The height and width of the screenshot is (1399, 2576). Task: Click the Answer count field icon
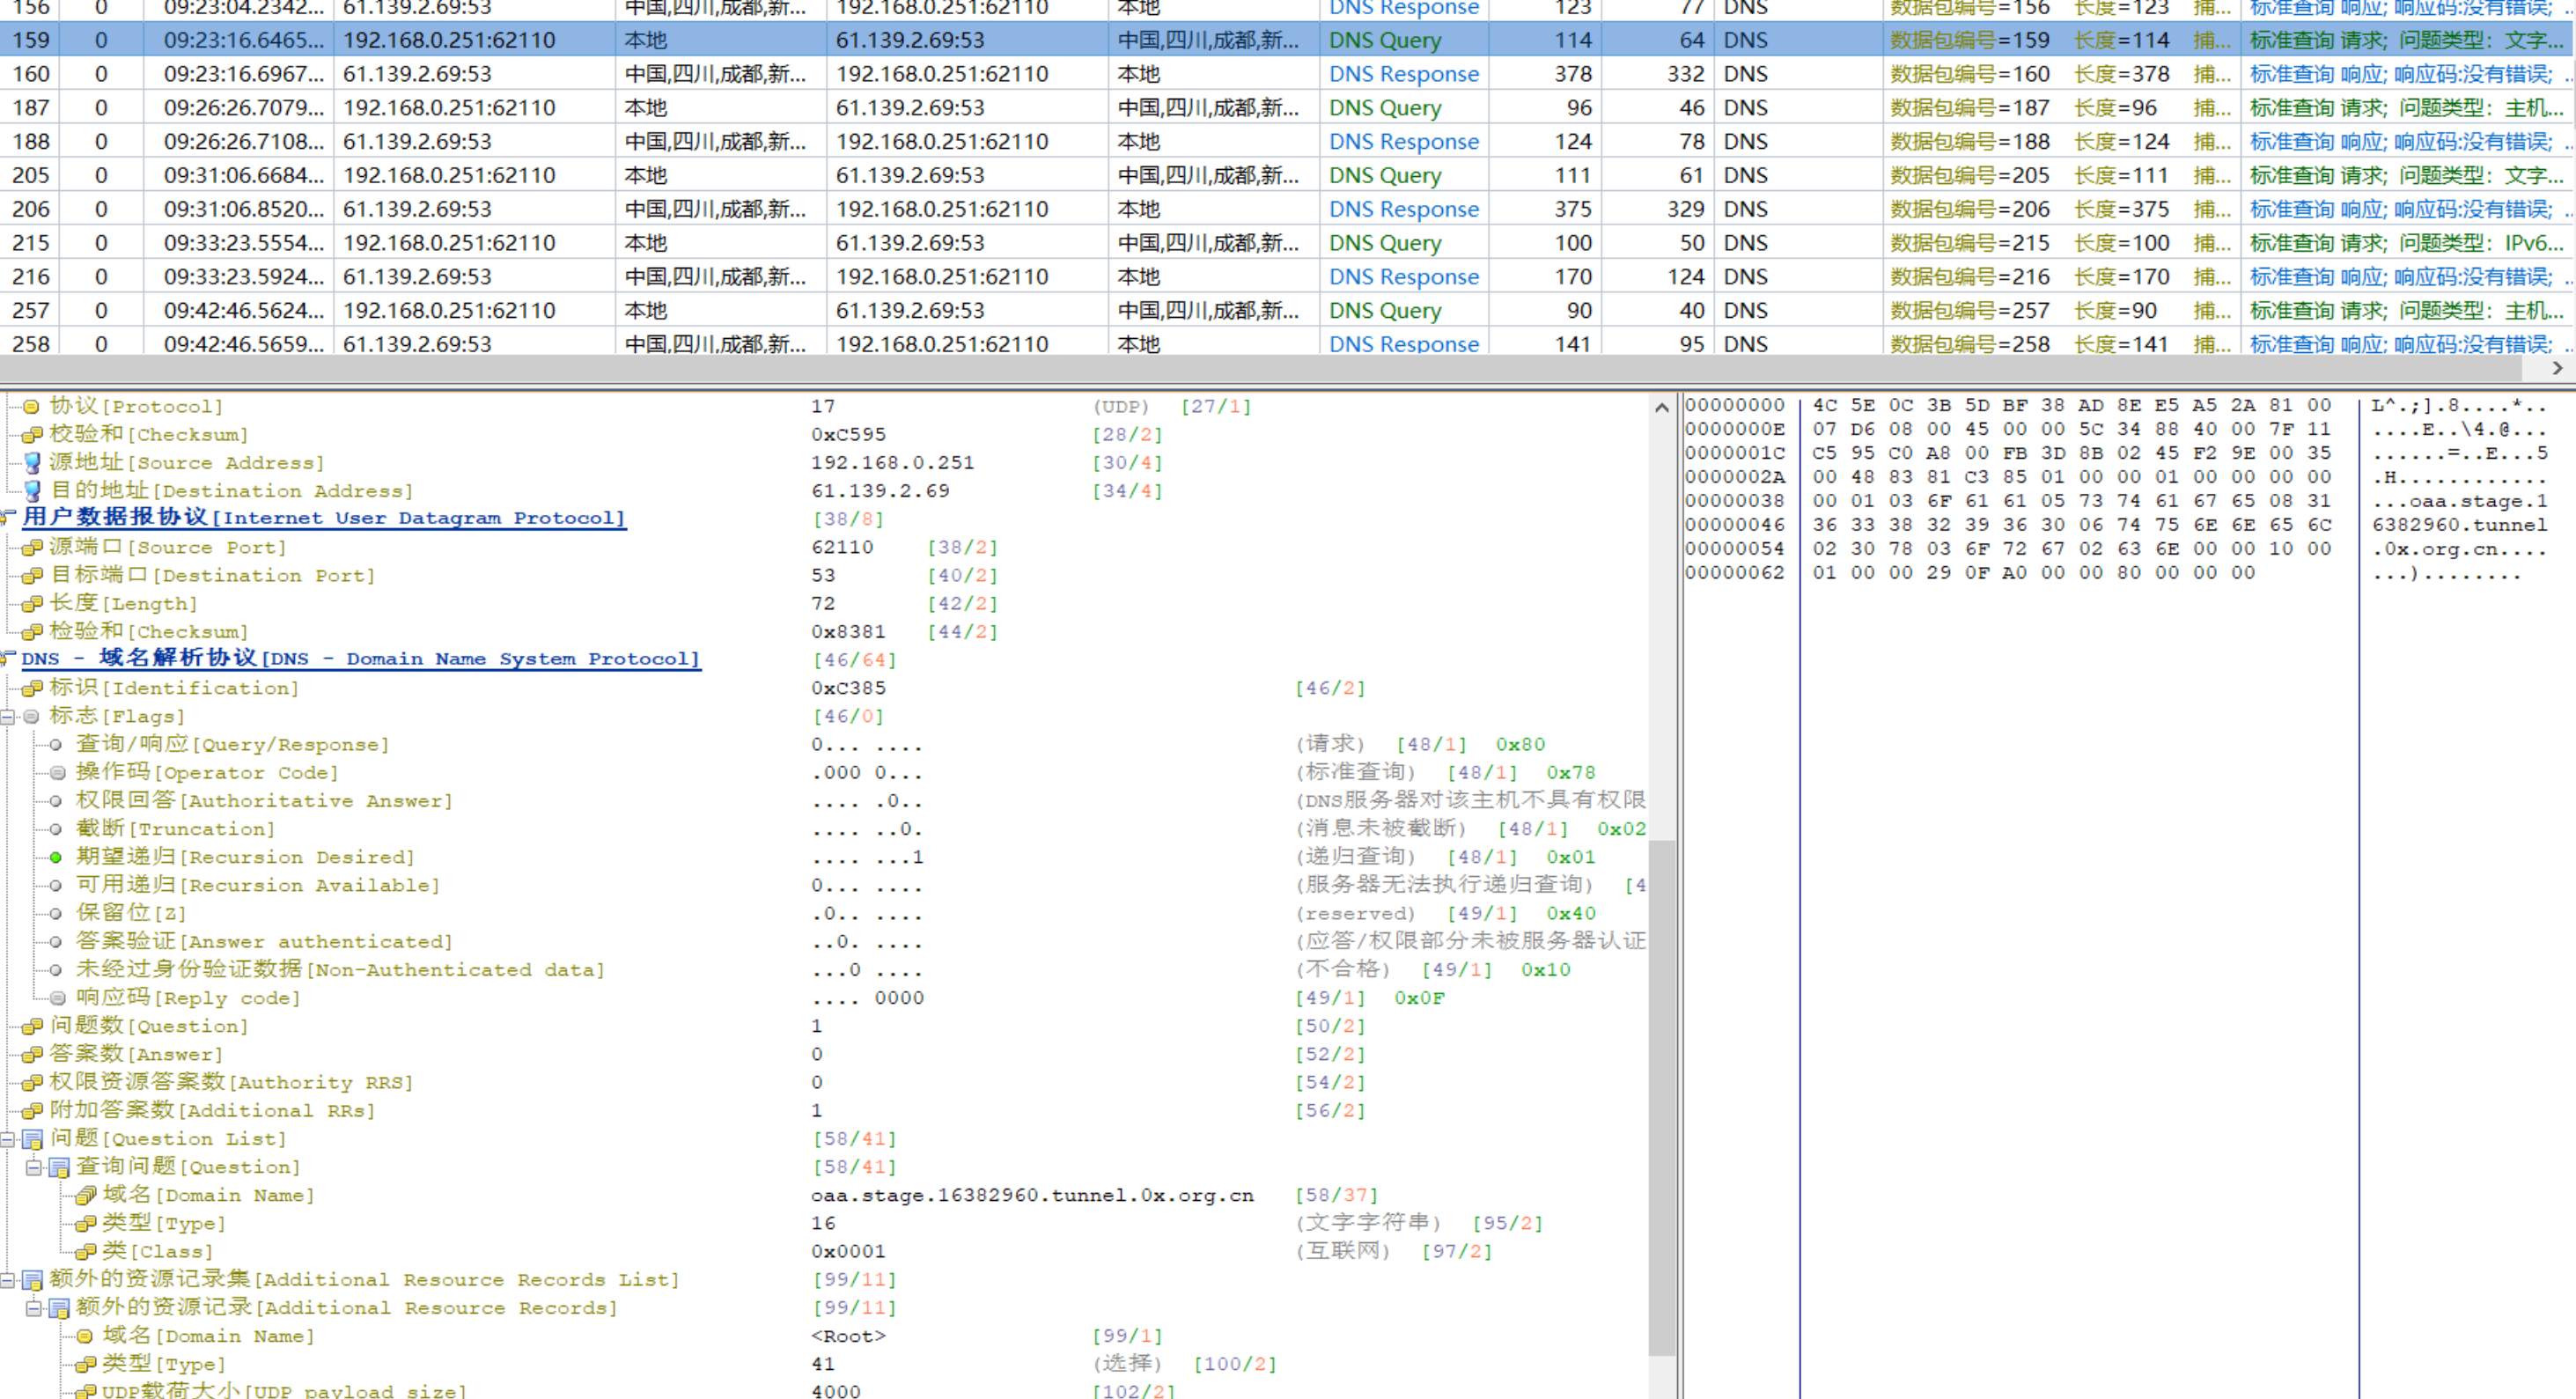point(31,1054)
